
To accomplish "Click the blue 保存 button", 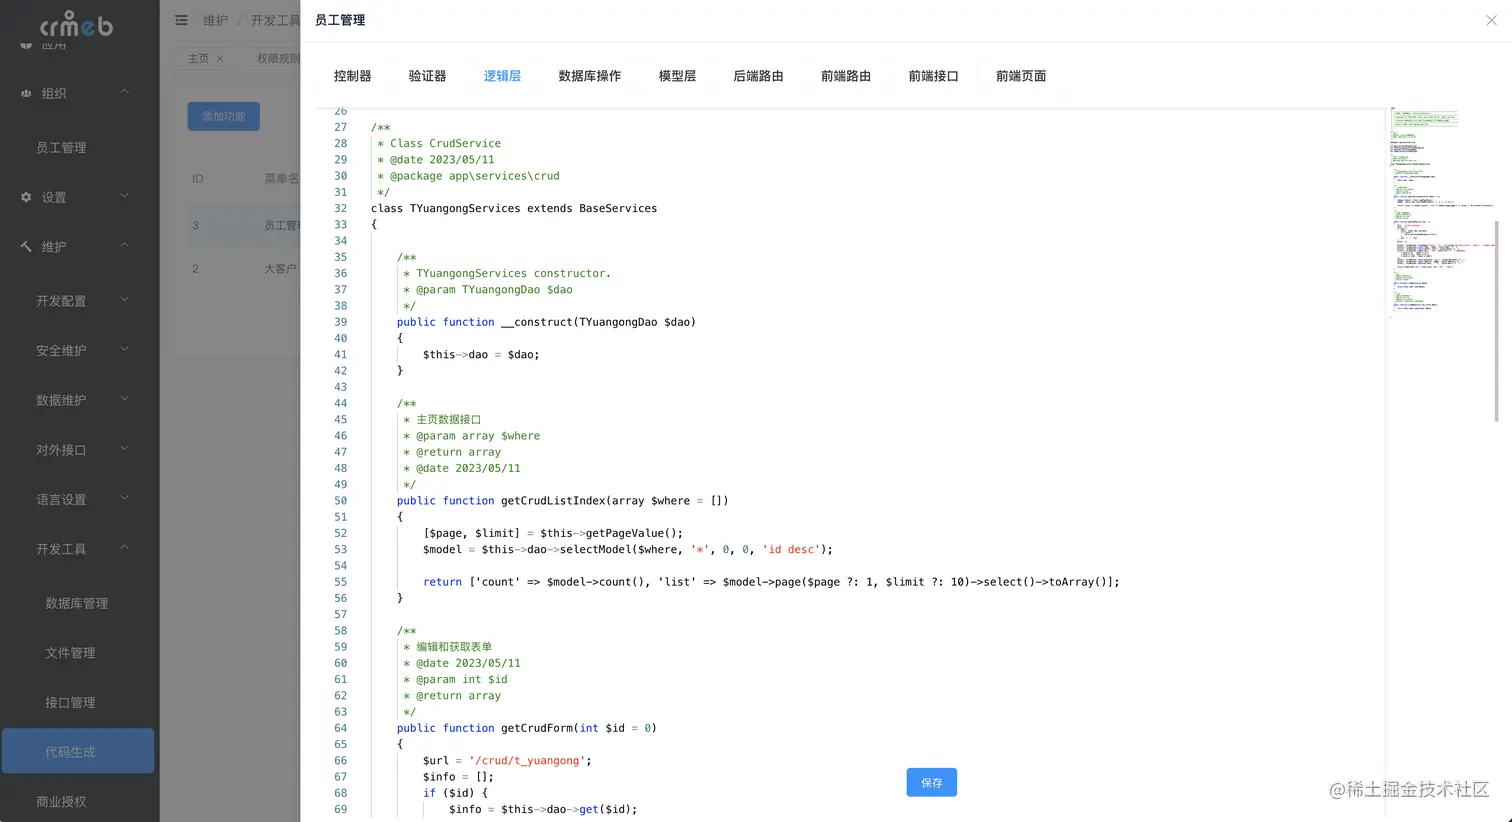I will (x=932, y=783).
